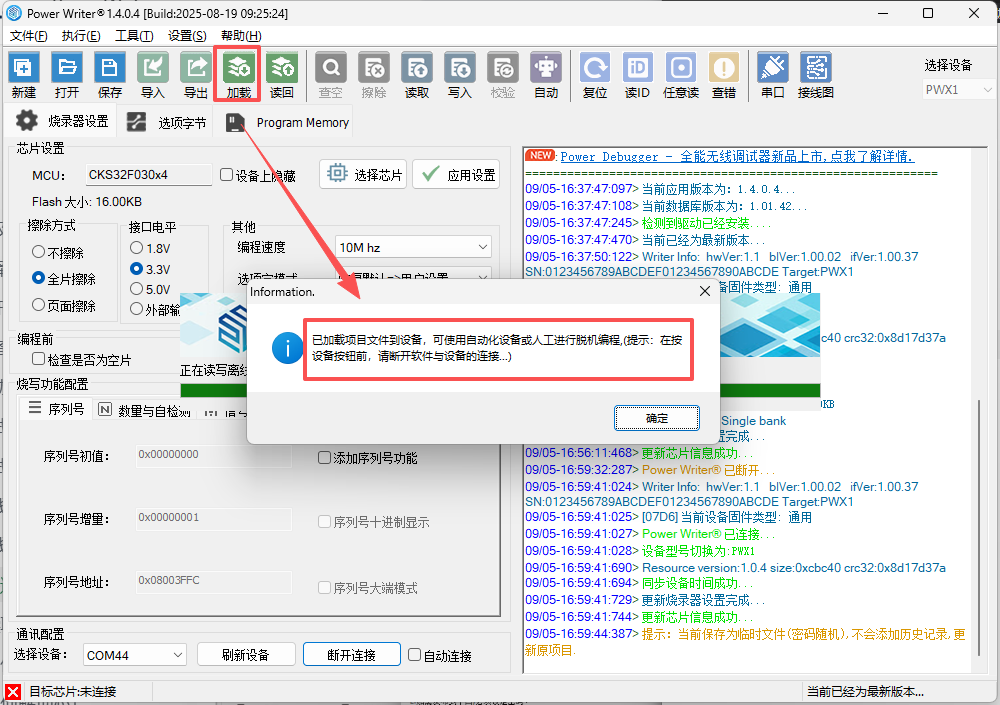
Task: Click the log panel vertical scrollbar
Action: pos(980,526)
